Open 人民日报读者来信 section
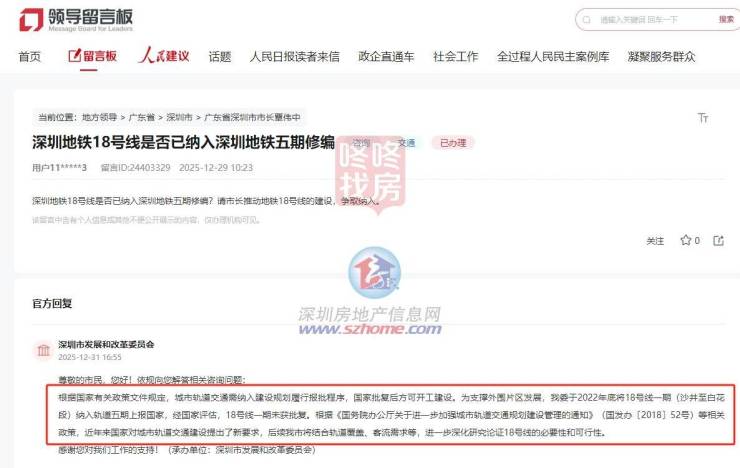Image resolution: width=740 pixels, height=468 pixels. pos(294,57)
